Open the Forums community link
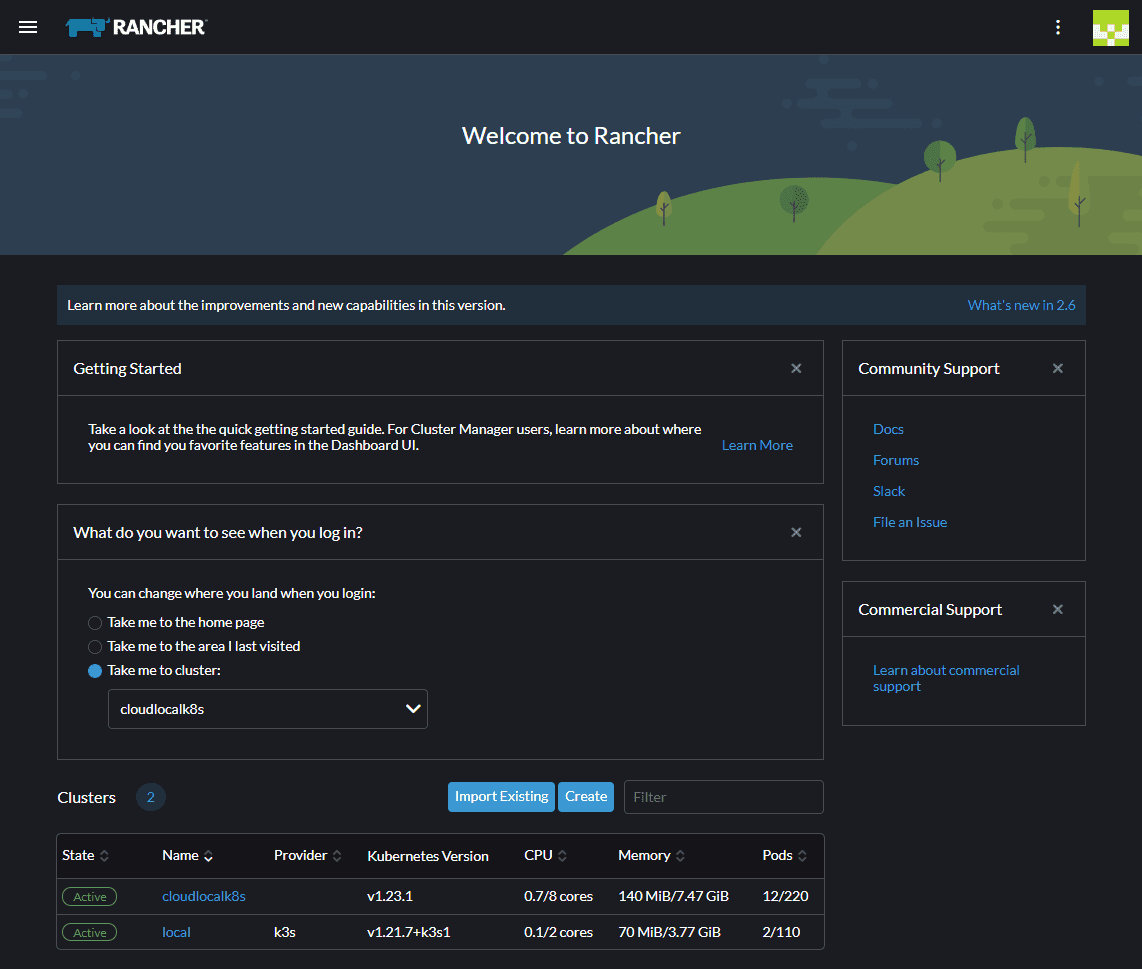 tap(896, 460)
